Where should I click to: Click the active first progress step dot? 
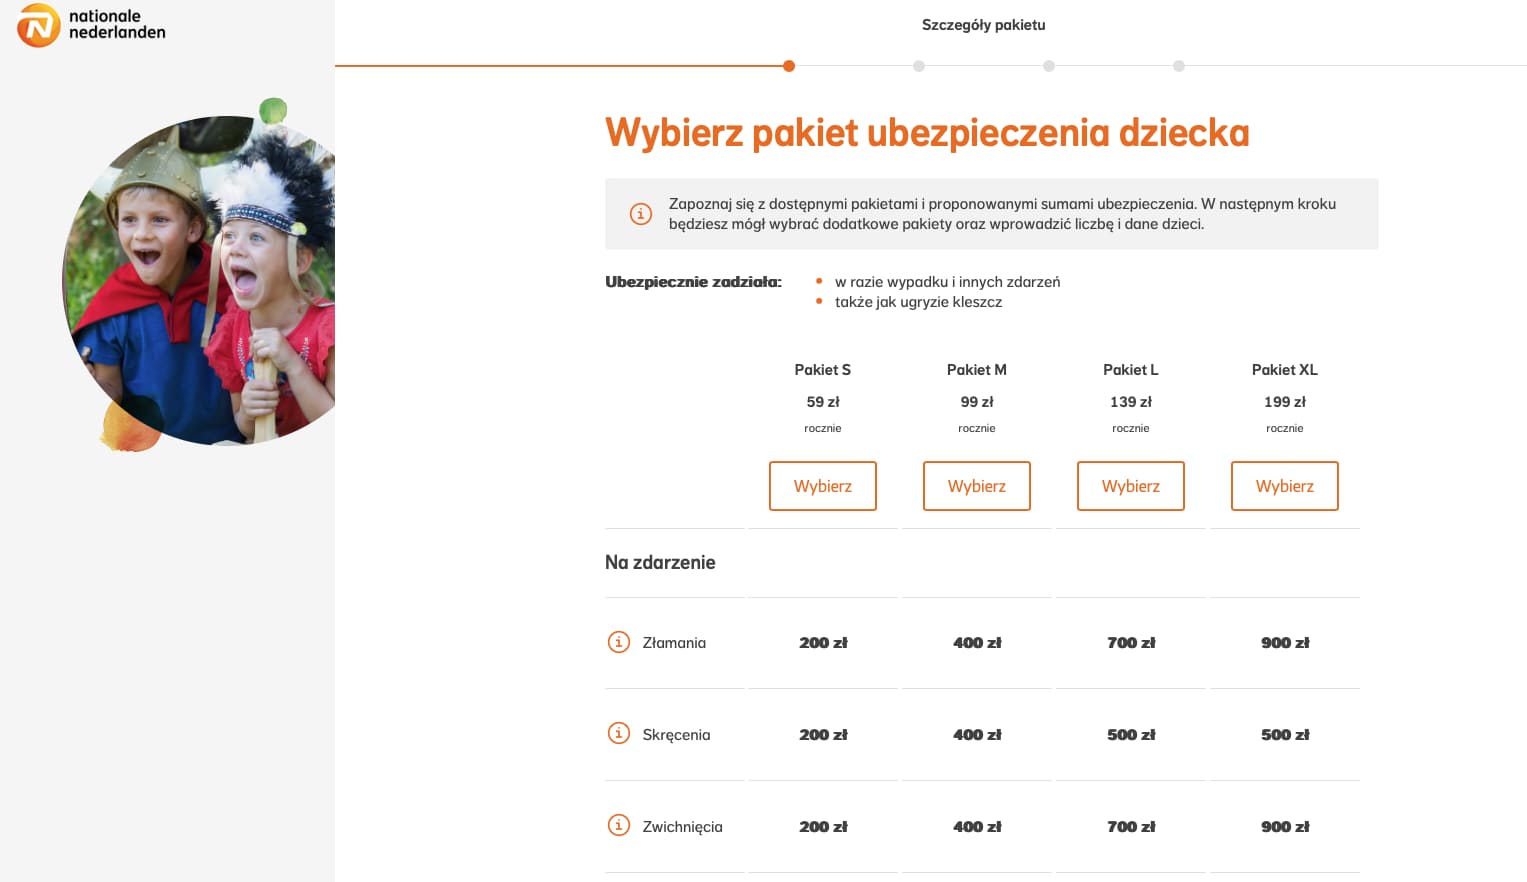pyautogui.click(x=789, y=66)
